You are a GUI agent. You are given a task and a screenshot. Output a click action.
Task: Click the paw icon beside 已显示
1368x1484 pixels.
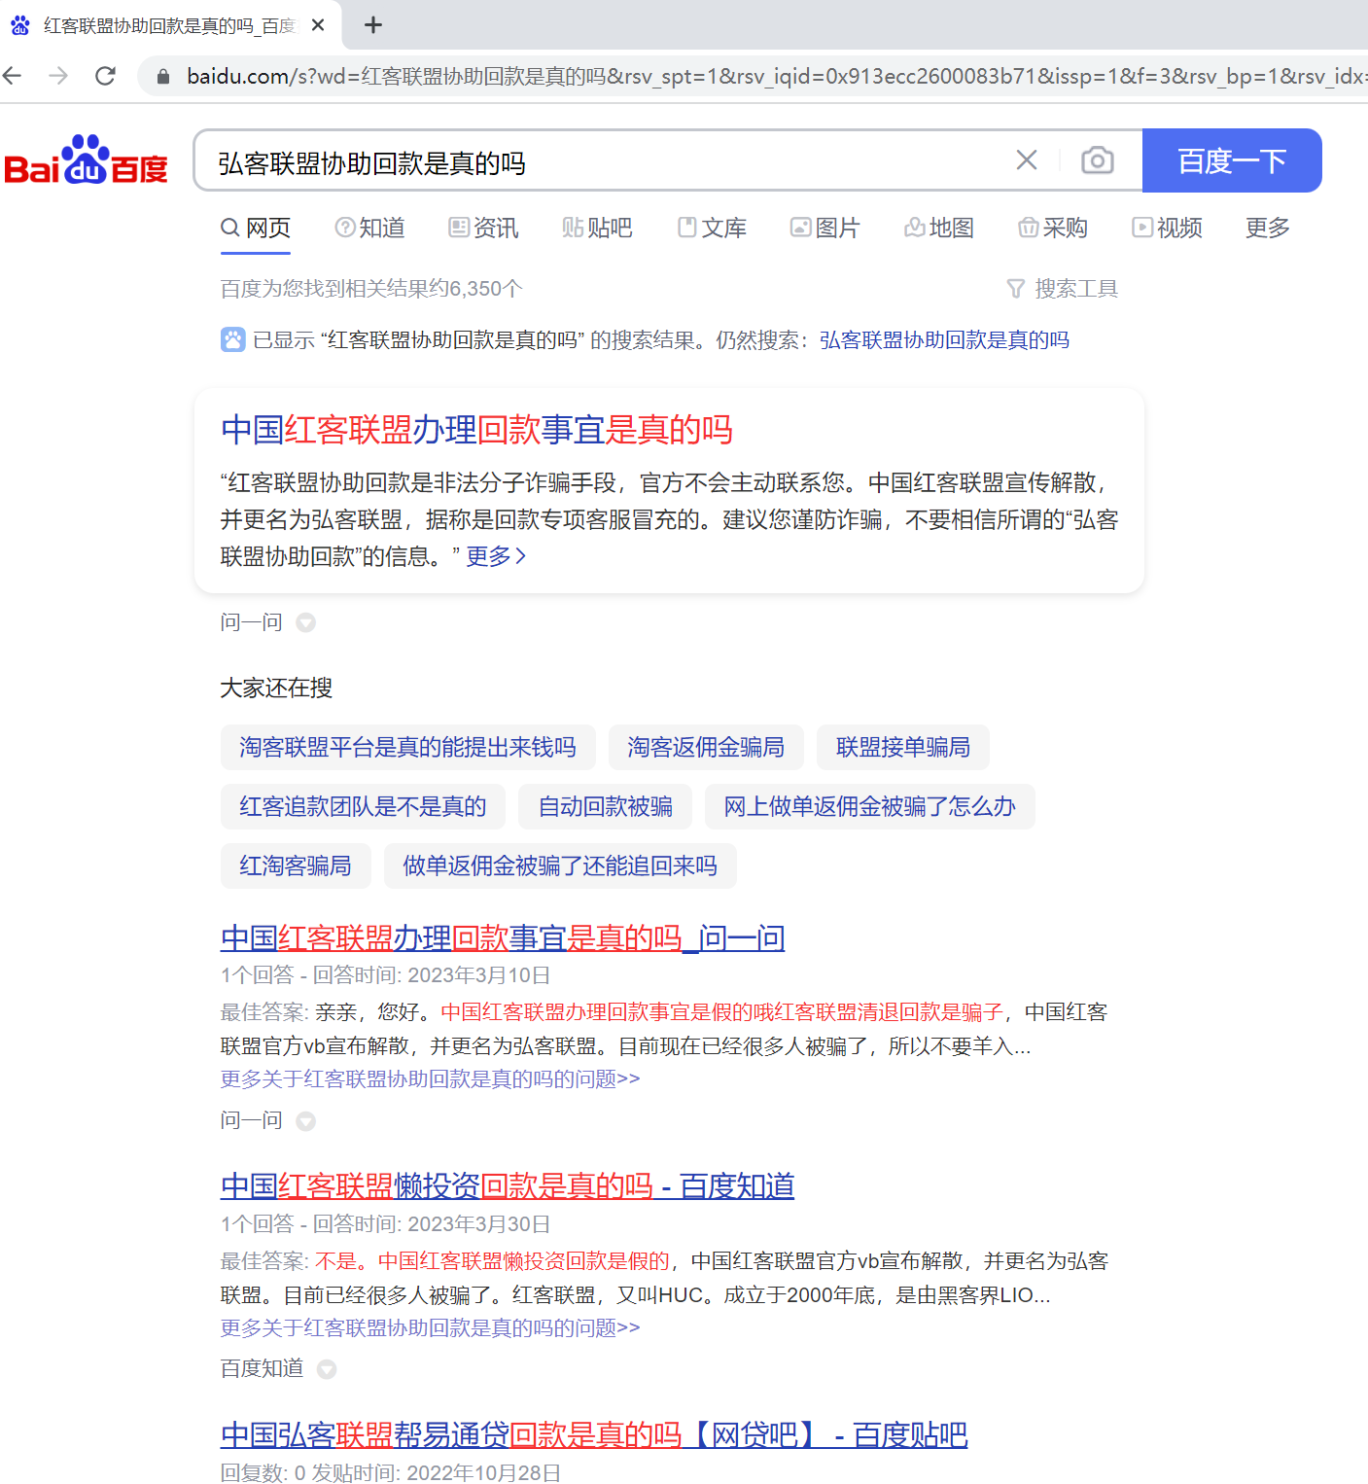tap(233, 340)
